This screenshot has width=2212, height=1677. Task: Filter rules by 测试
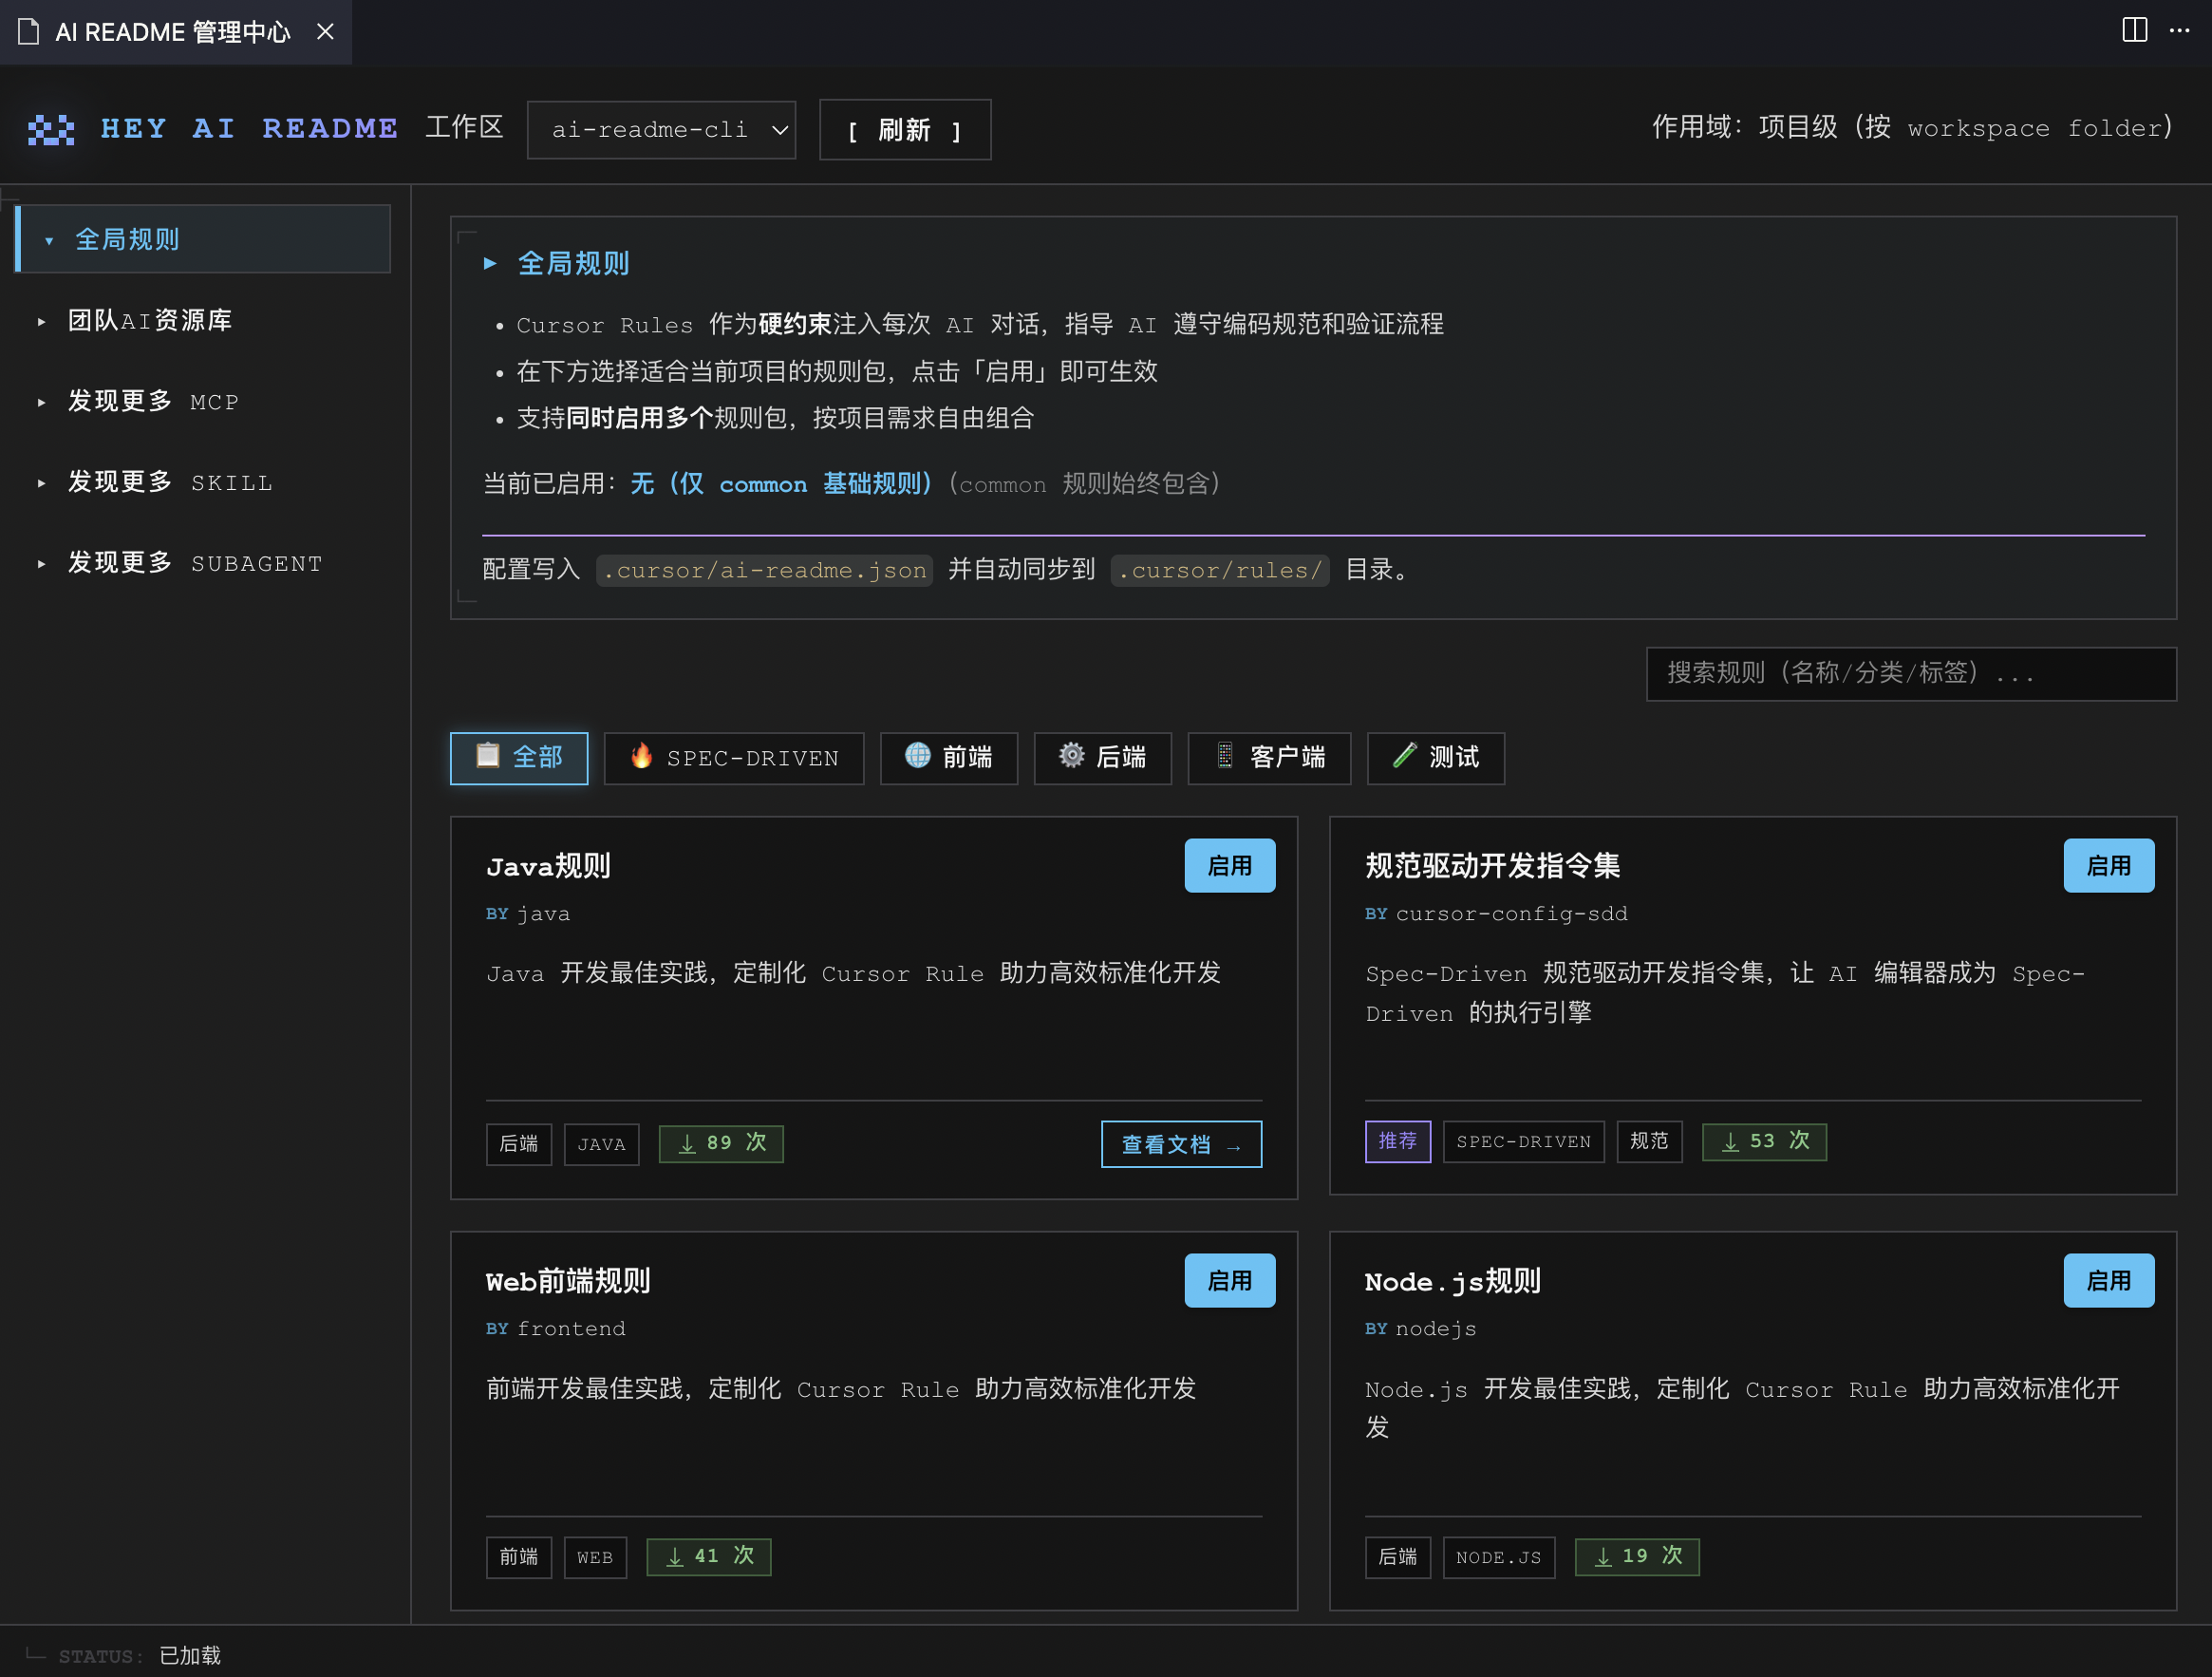point(1435,758)
